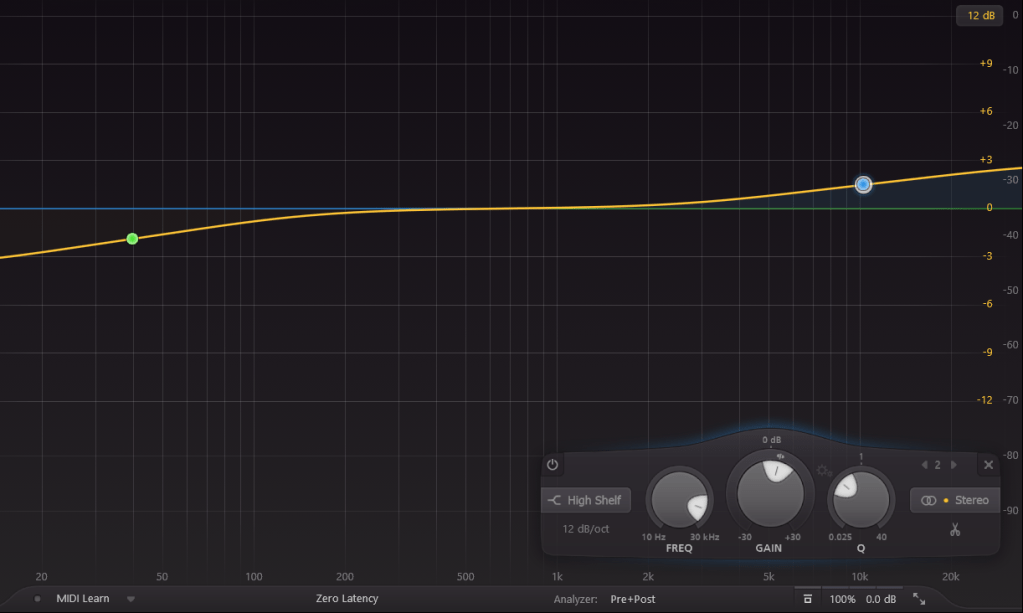
Task: Select next band with right arrow
Action: coord(953,465)
